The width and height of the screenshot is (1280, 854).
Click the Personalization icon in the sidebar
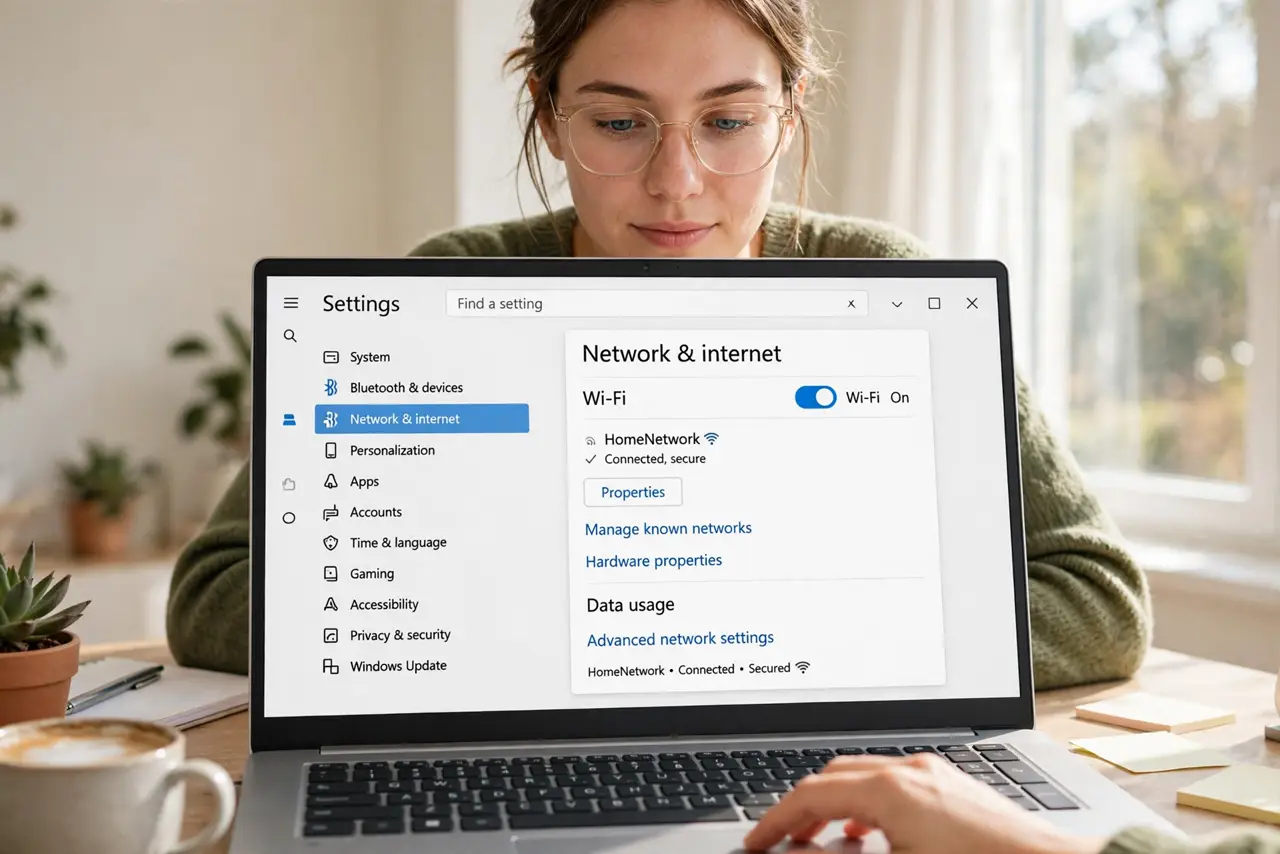point(331,450)
